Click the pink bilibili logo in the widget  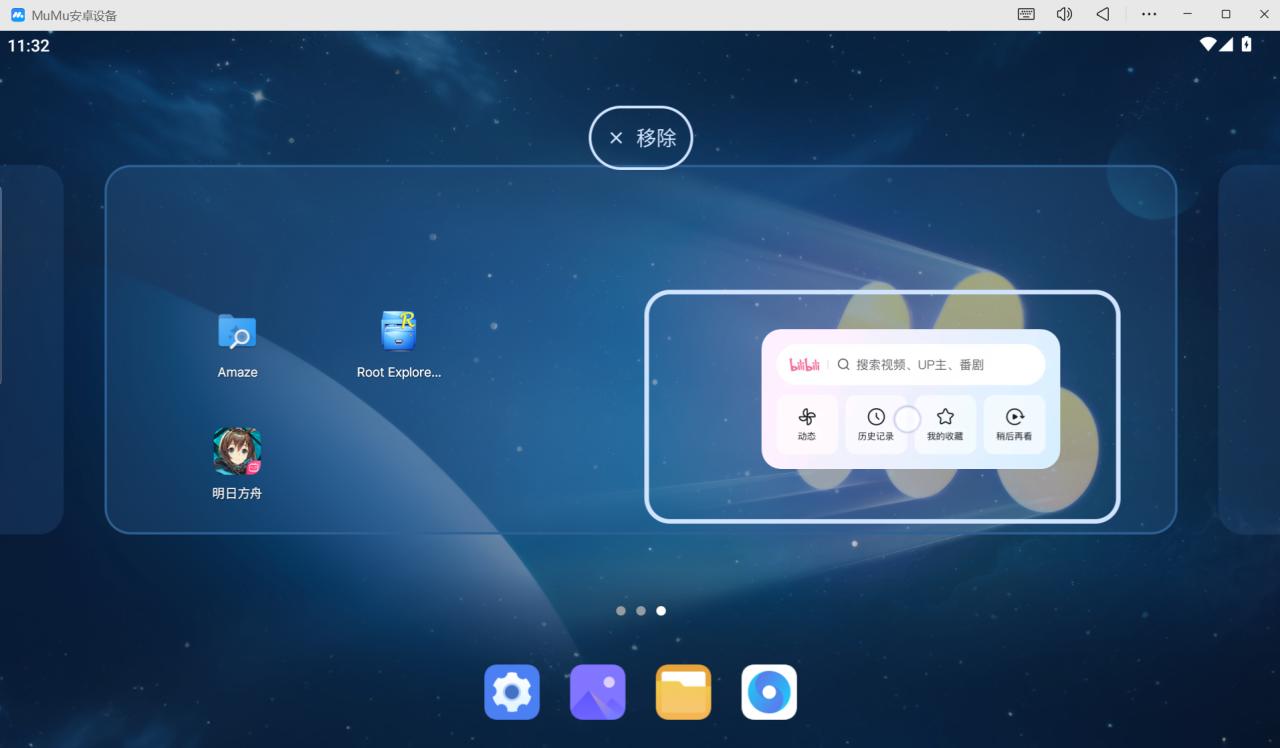[x=805, y=365]
